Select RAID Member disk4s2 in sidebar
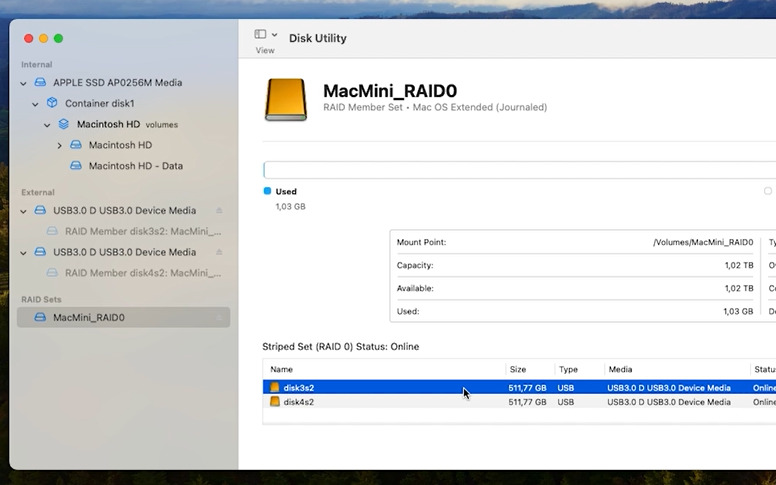Viewport: 776px width, 485px height. tap(143, 273)
